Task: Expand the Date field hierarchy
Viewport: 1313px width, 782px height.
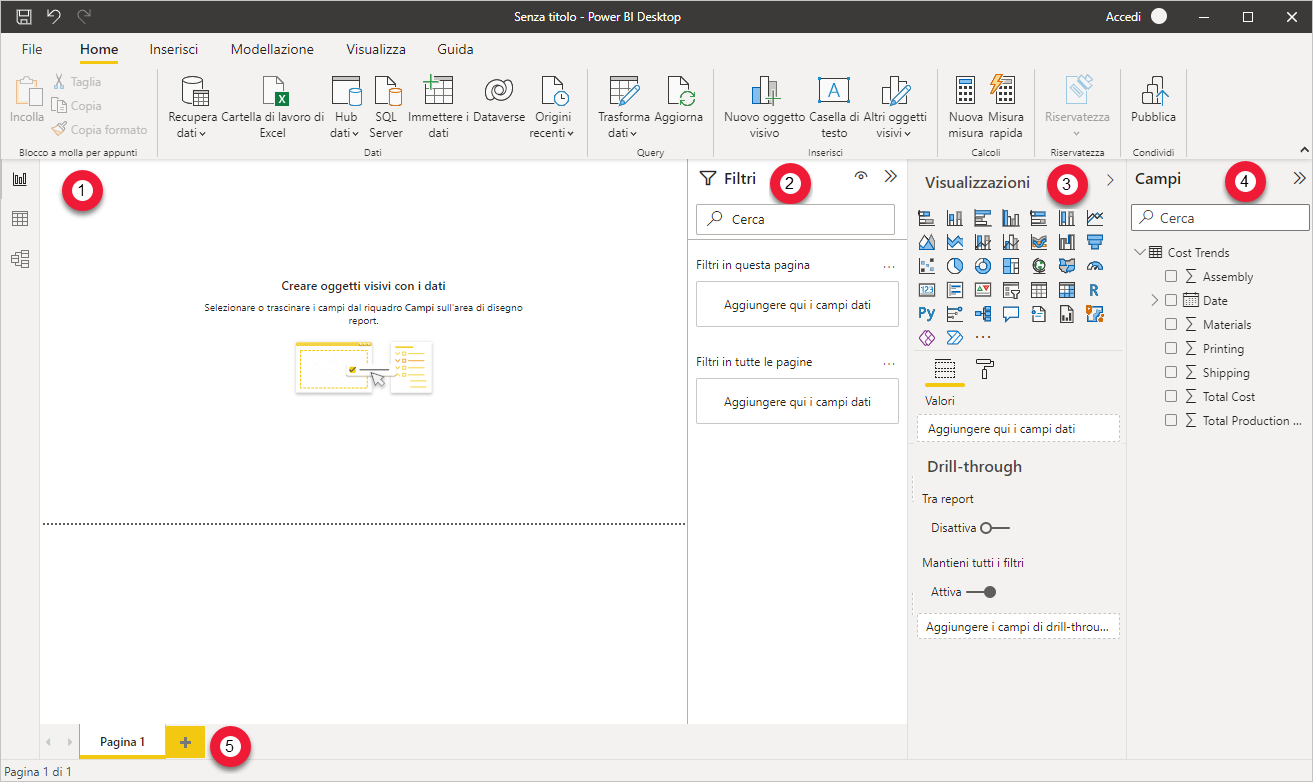Action: coord(1154,301)
